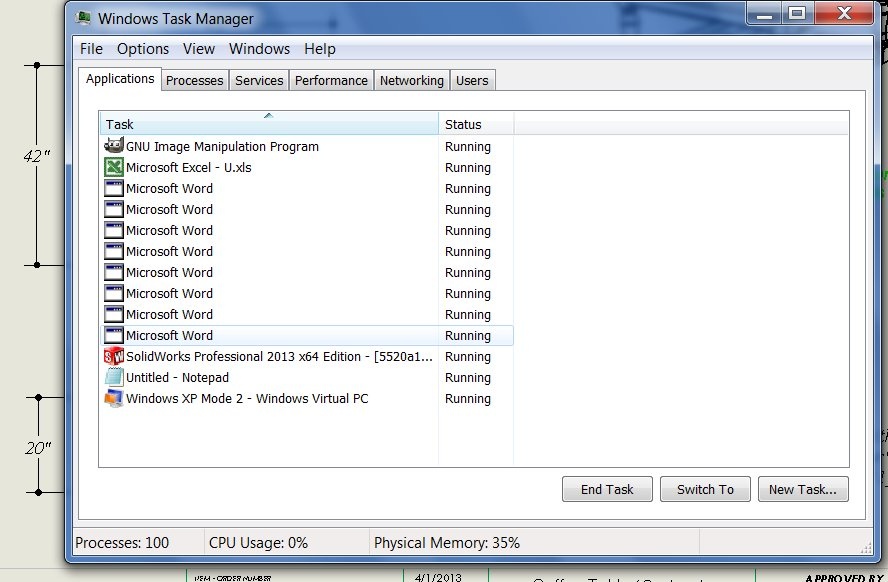
Task: Click the Untitled - Notepad icon
Action: [114, 377]
